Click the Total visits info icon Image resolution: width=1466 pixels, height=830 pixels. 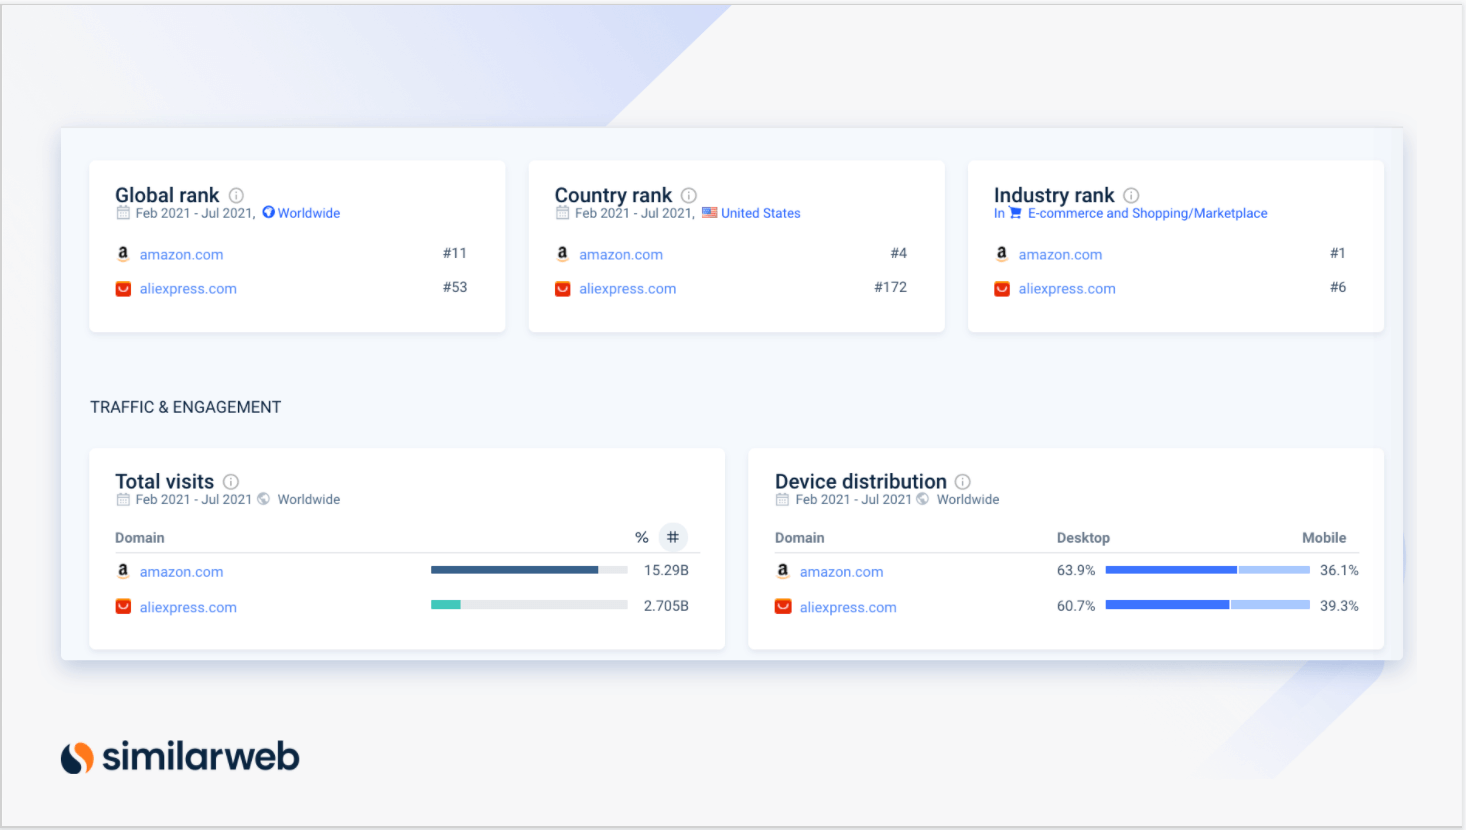pos(231,482)
